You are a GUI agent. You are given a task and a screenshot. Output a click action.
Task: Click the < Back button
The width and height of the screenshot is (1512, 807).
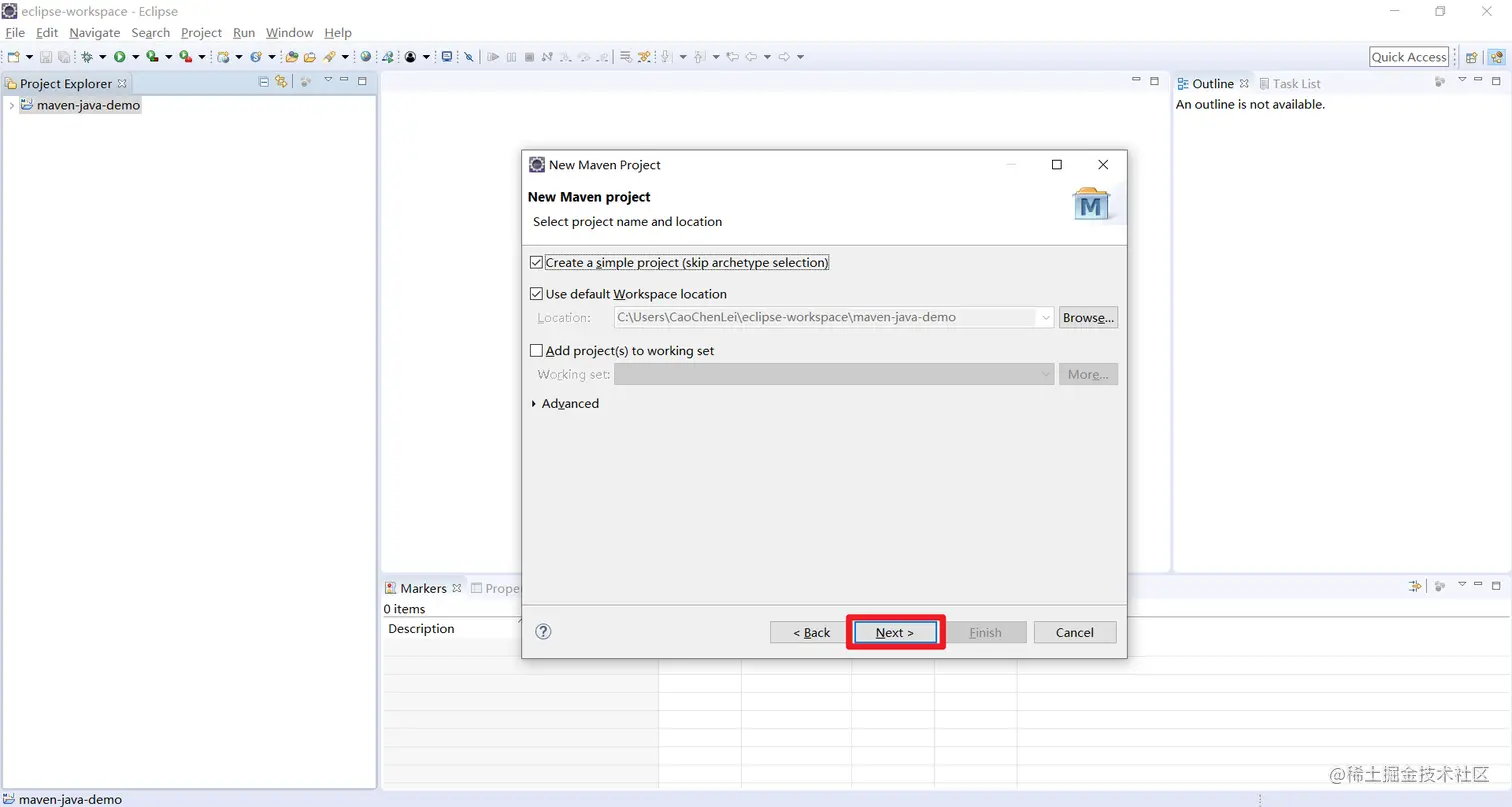click(812, 632)
